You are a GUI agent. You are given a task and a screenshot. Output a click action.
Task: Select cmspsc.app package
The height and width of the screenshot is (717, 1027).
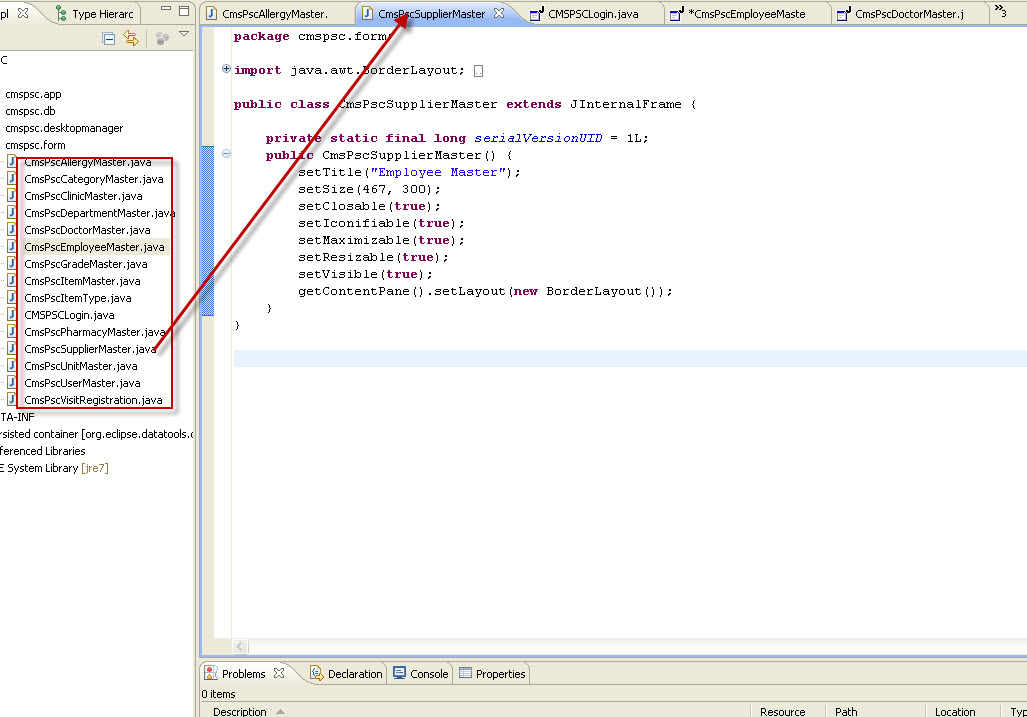coord(33,94)
